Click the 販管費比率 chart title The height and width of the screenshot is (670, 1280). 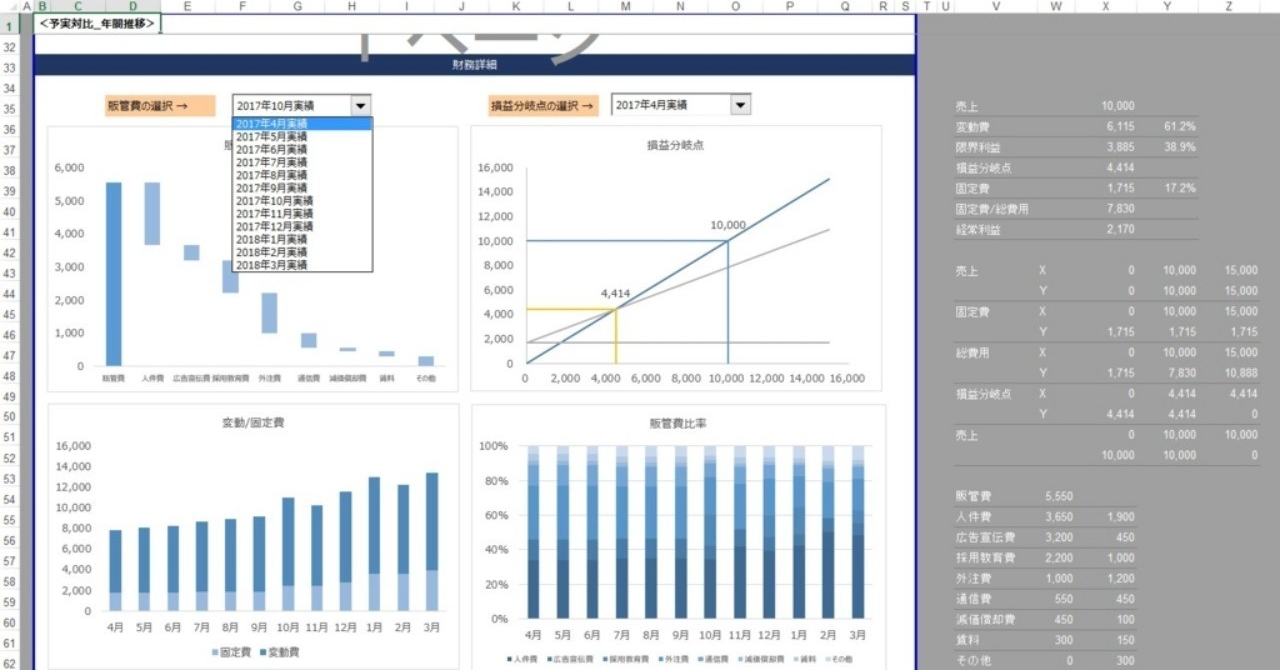(679, 423)
